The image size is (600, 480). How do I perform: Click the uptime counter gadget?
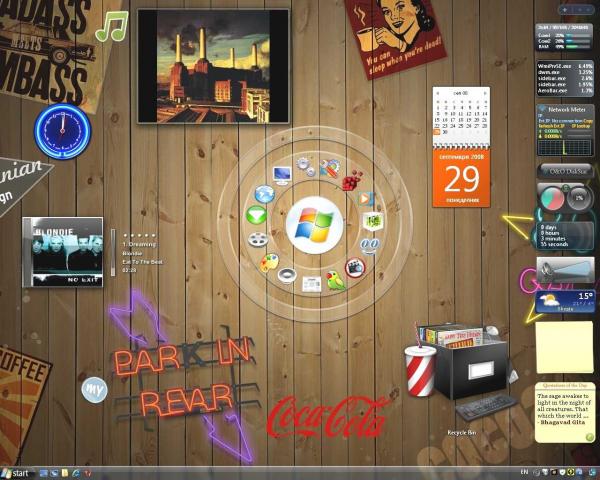(563, 236)
